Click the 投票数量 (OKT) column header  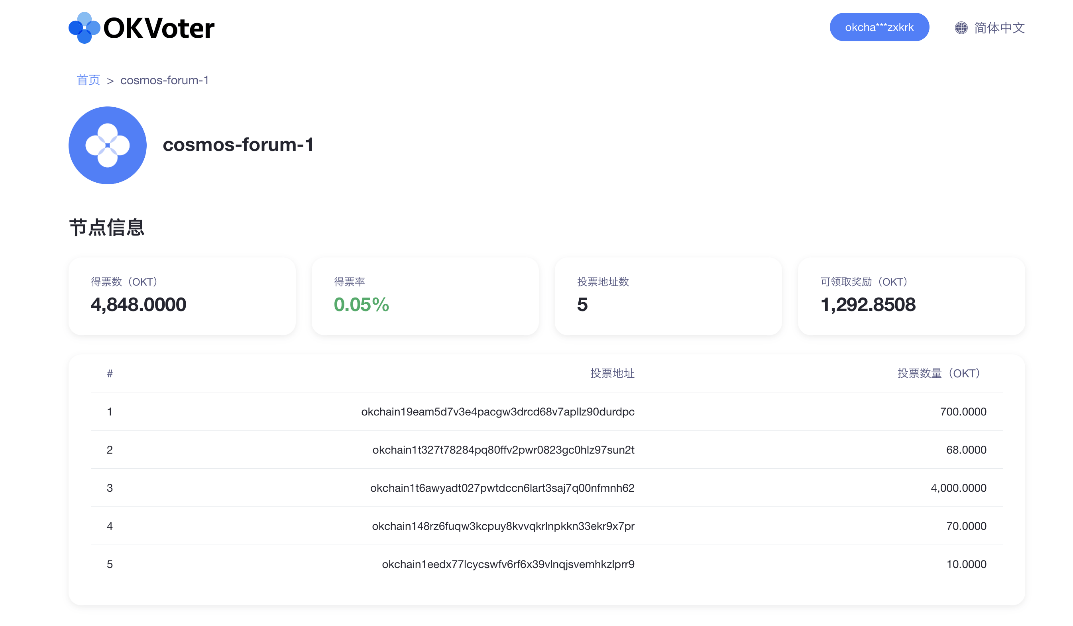pyautogui.click(x=939, y=374)
